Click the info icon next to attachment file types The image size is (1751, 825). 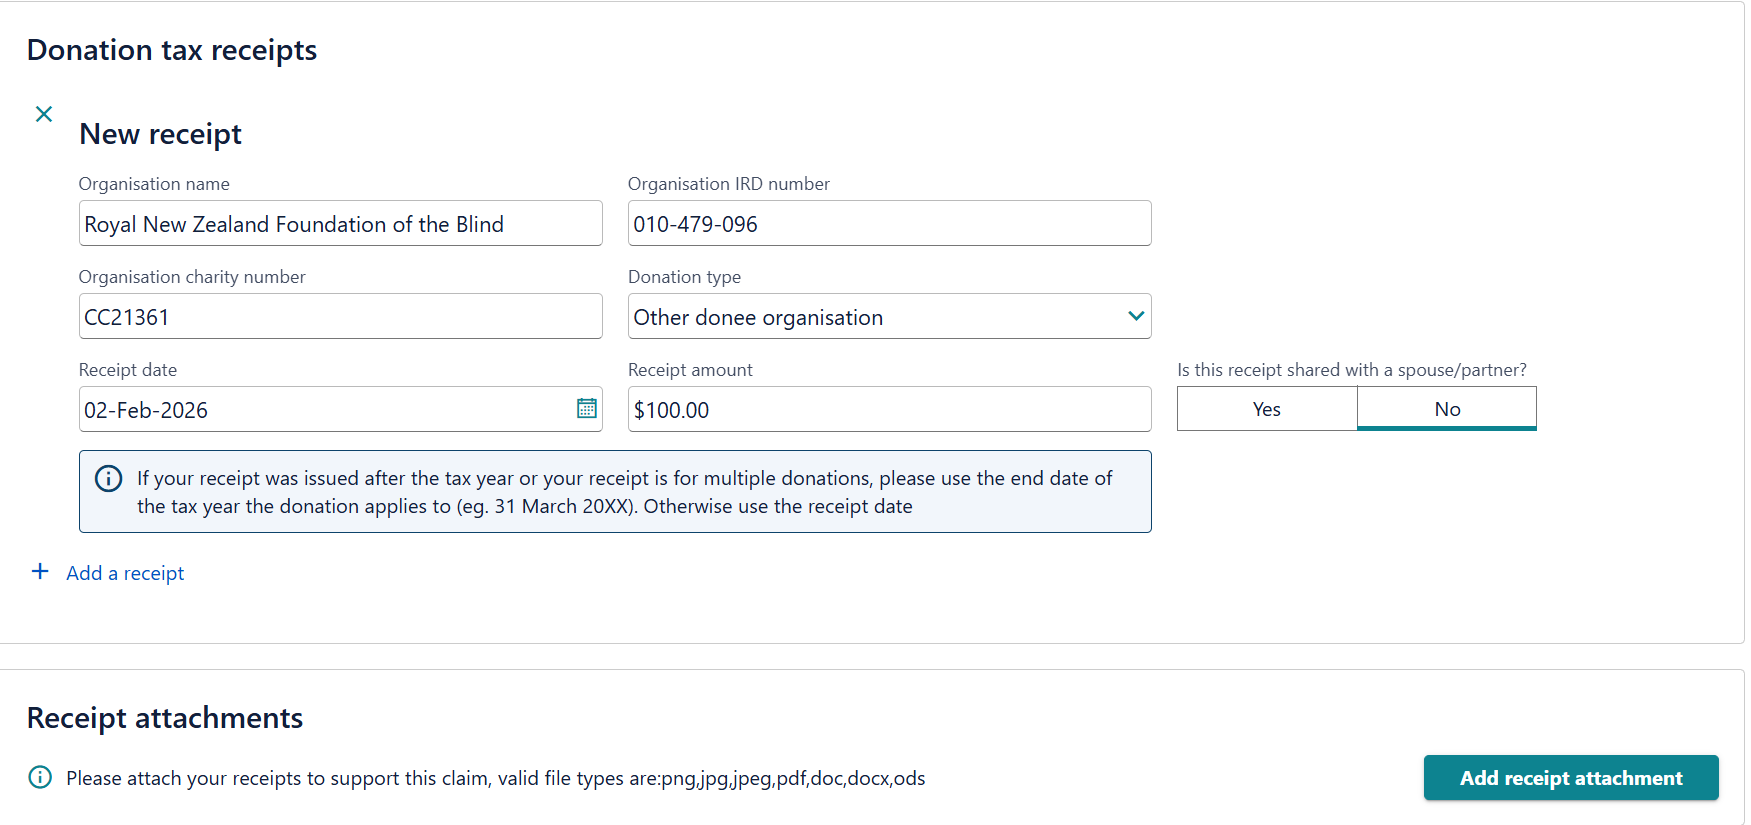(x=39, y=777)
